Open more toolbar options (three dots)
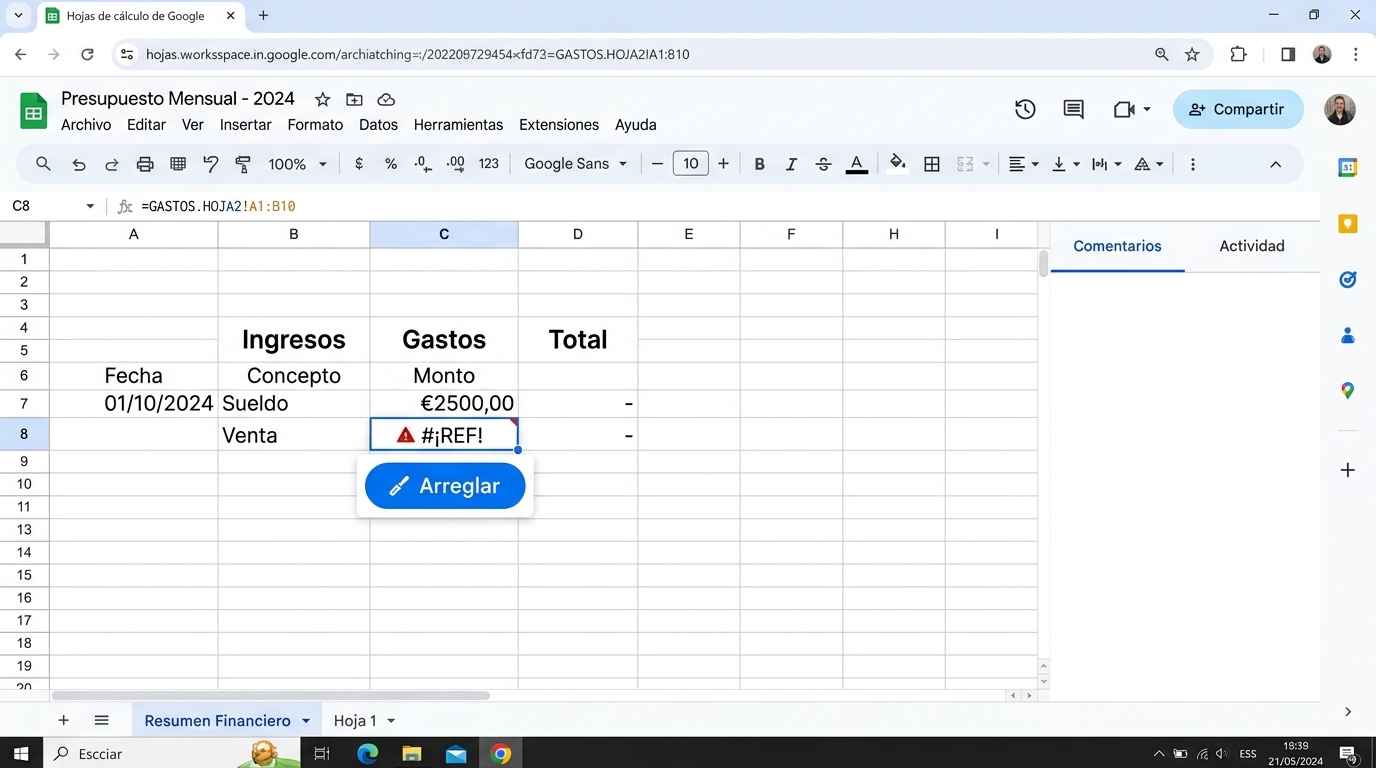The height and width of the screenshot is (768, 1376). pyautogui.click(x=1193, y=164)
